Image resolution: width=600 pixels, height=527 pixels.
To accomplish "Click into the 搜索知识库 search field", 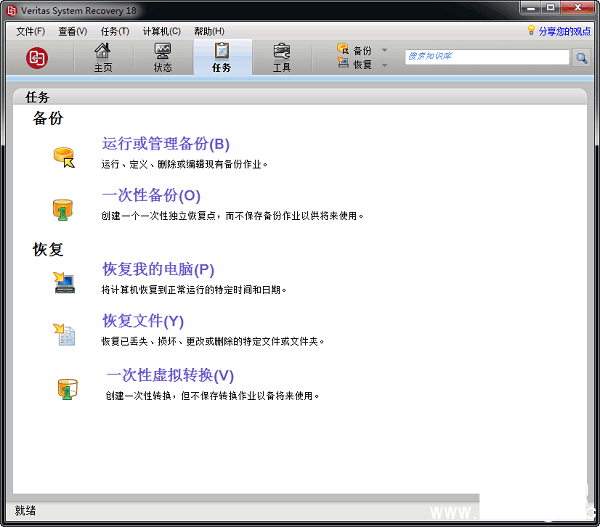I will coord(486,57).
